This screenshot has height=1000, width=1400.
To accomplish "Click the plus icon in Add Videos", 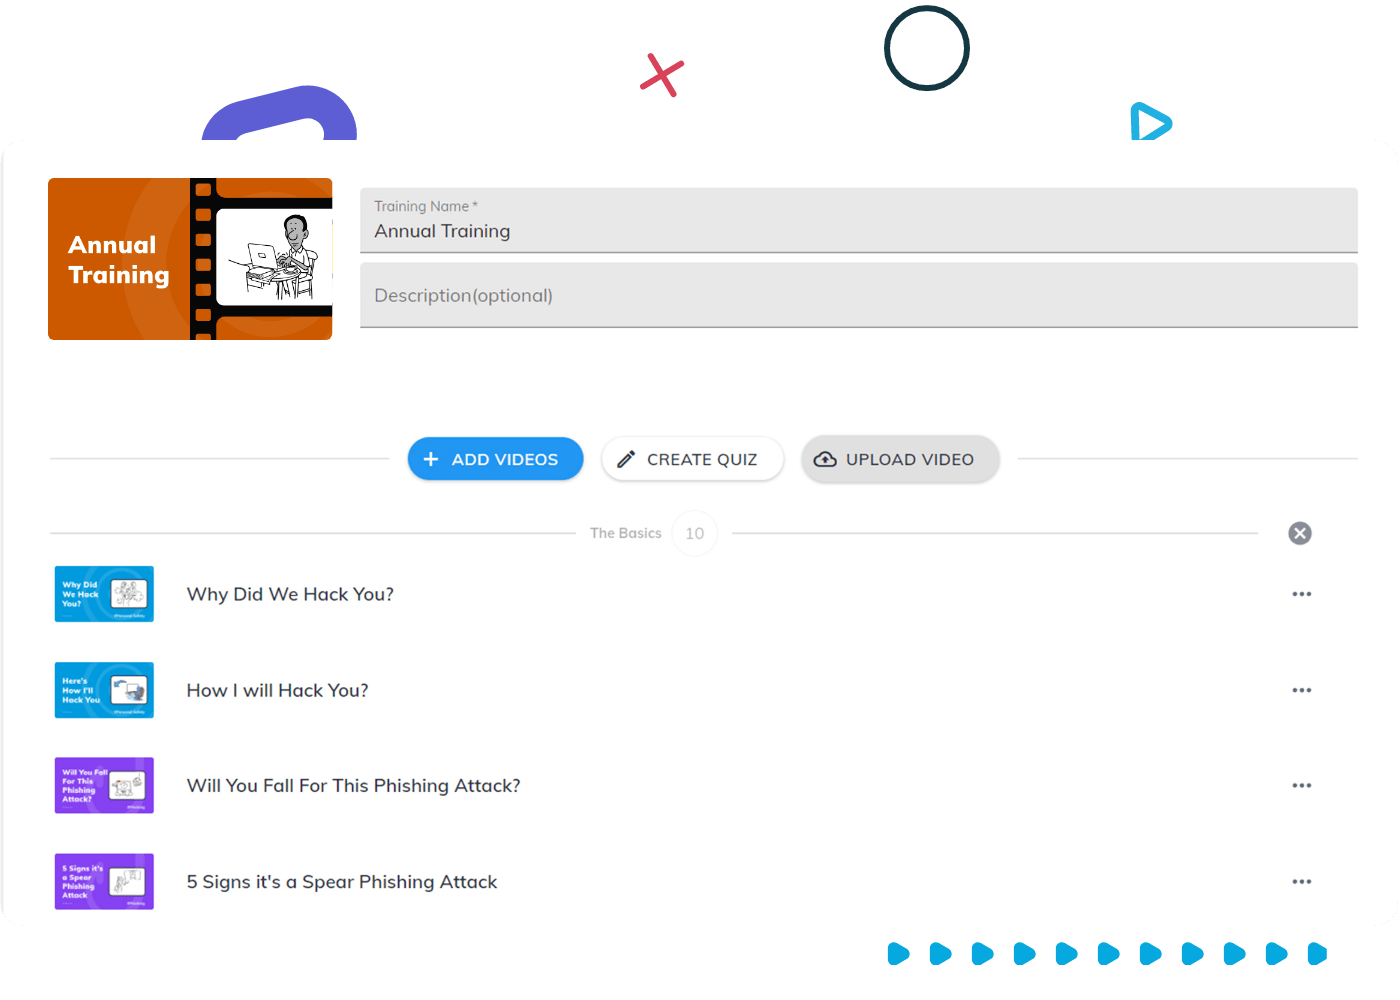I will [x=431, y=459].
